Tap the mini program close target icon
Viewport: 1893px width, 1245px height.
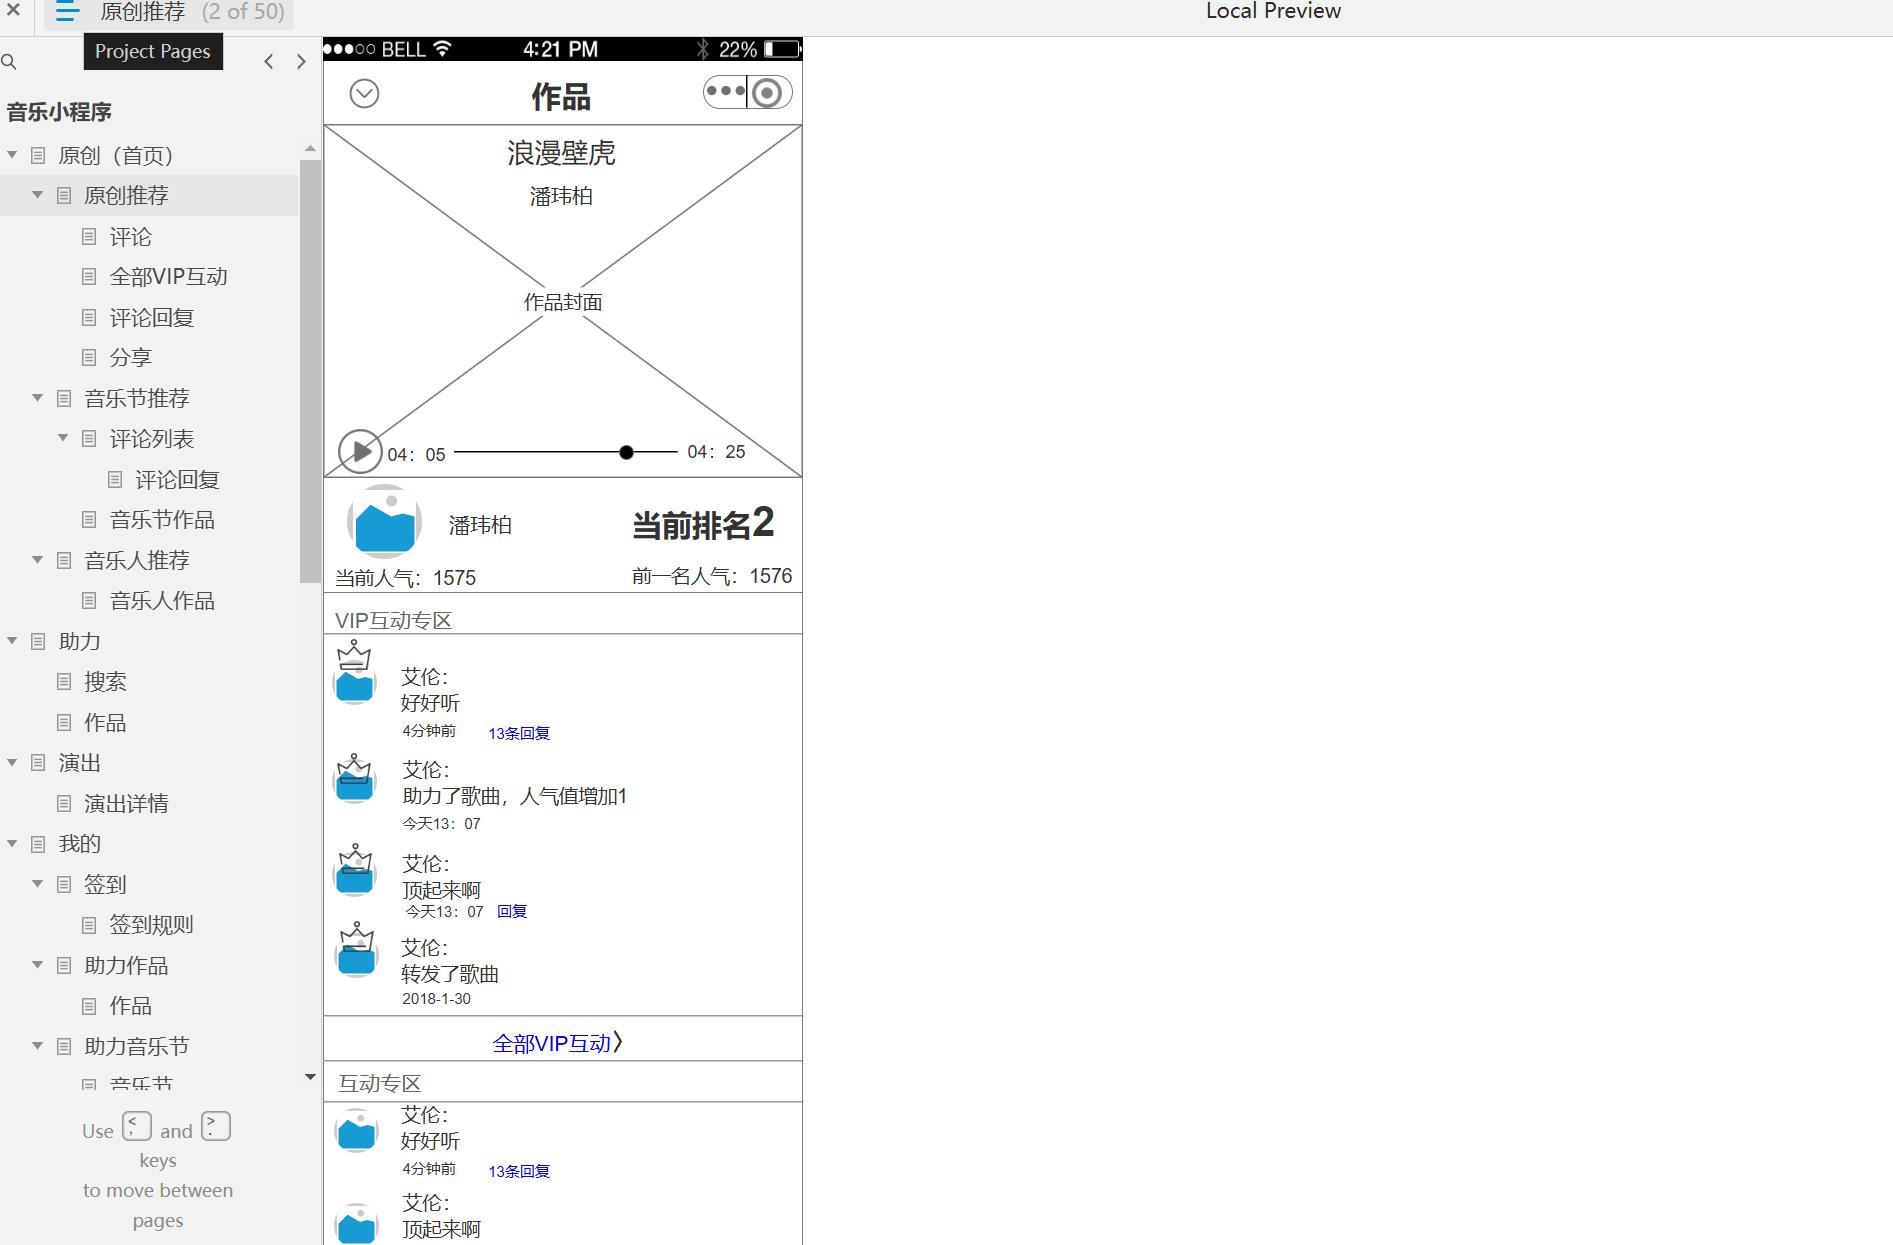(767, 93)
